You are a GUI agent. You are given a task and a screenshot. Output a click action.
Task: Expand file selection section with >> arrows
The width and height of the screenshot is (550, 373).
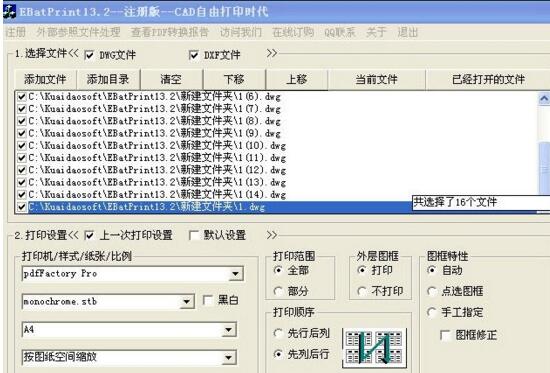[x=272, y=53]
